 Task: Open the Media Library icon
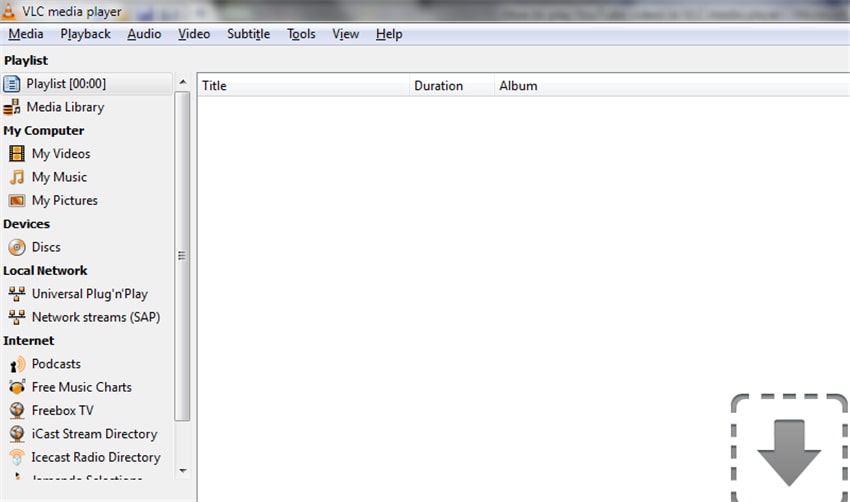point(11,107)
